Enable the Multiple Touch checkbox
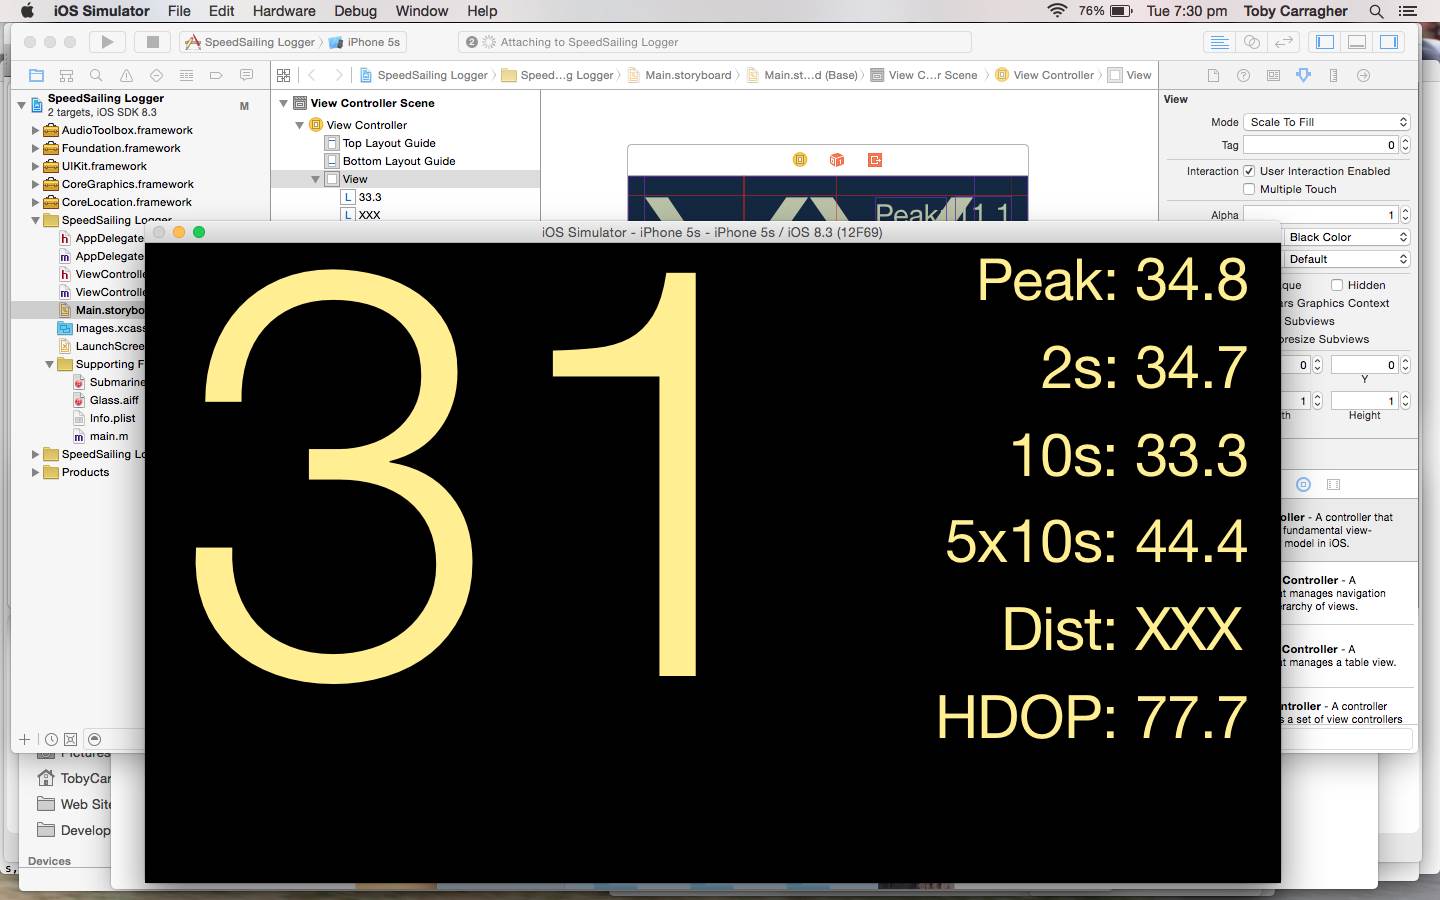This screenshot has height=900, width=1440. [1249, 189]
